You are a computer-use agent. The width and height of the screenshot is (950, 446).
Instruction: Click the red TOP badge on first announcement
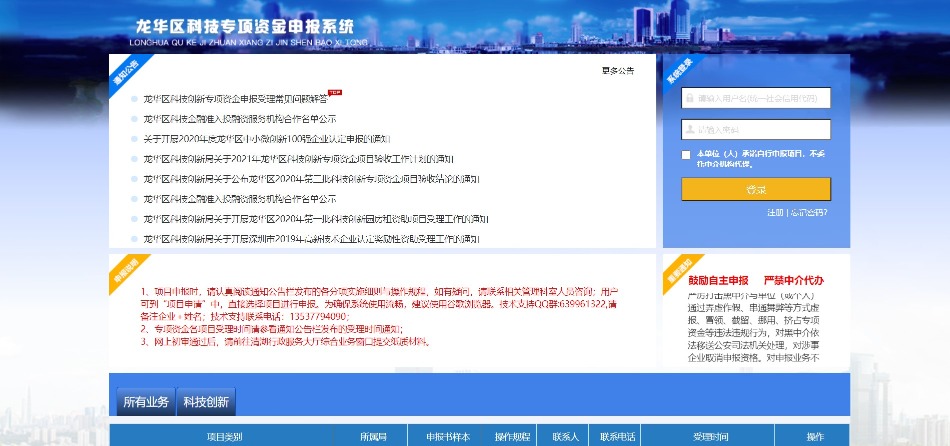coord(335,95)
